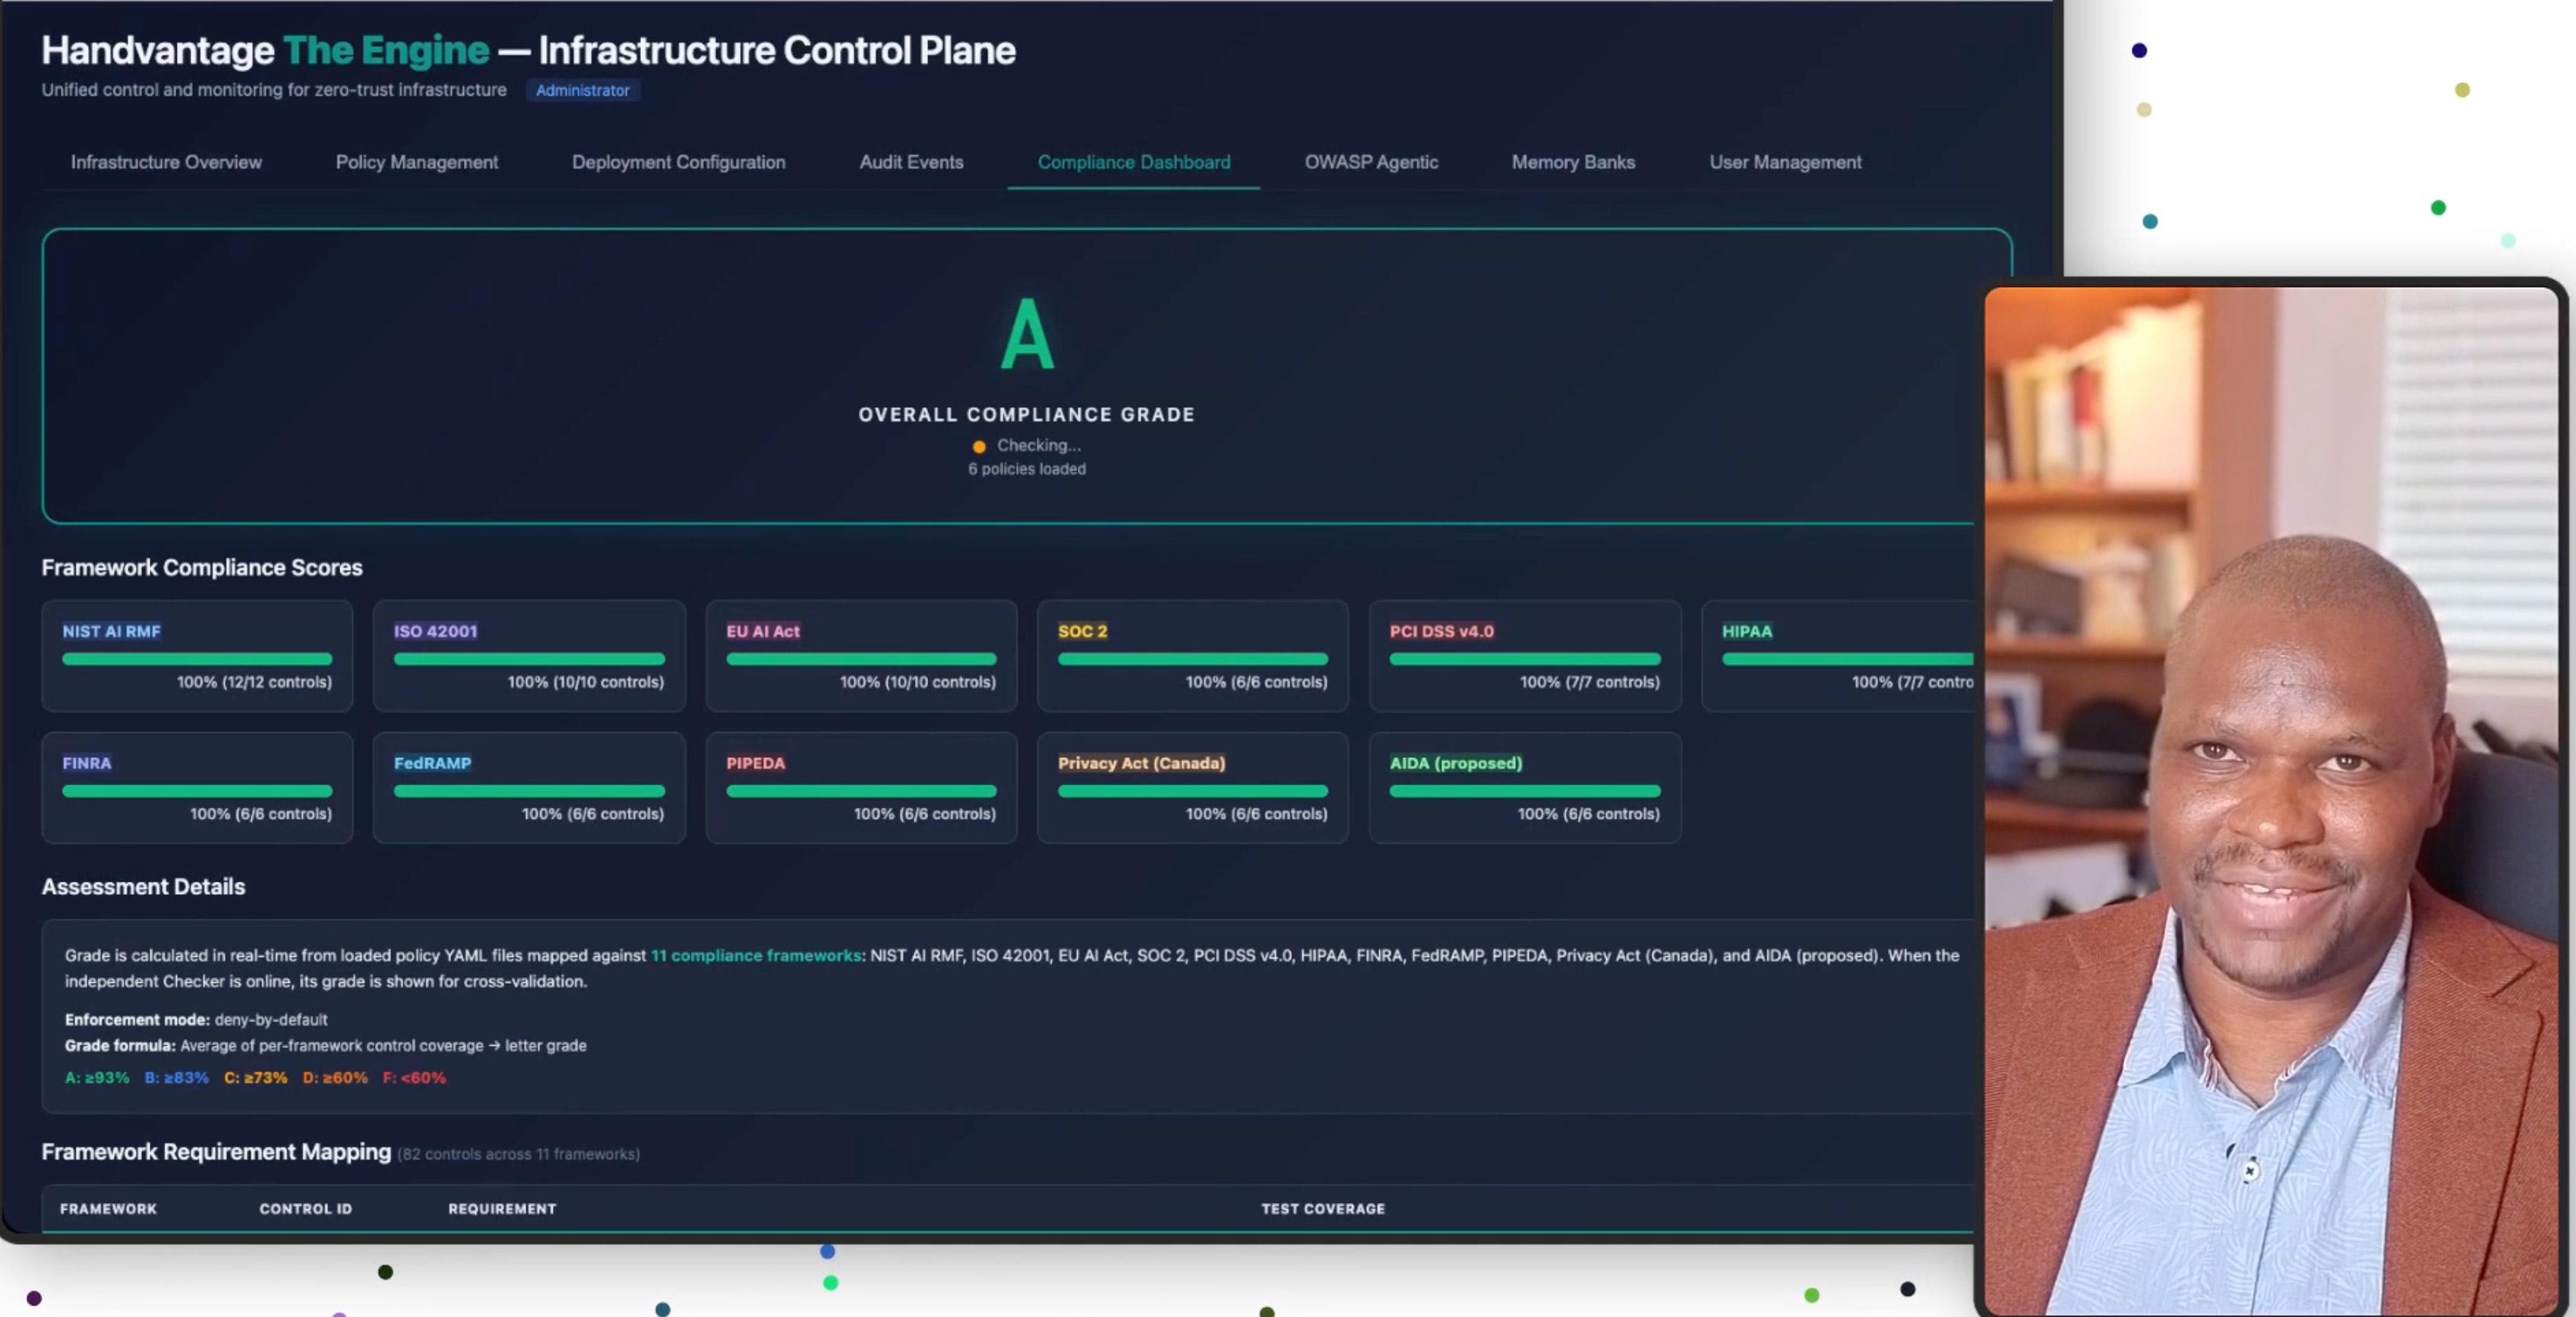The image size is (2576, 1317).
Task: Select the Compliance Dashboard tab
Action: tap(1134, 162)
